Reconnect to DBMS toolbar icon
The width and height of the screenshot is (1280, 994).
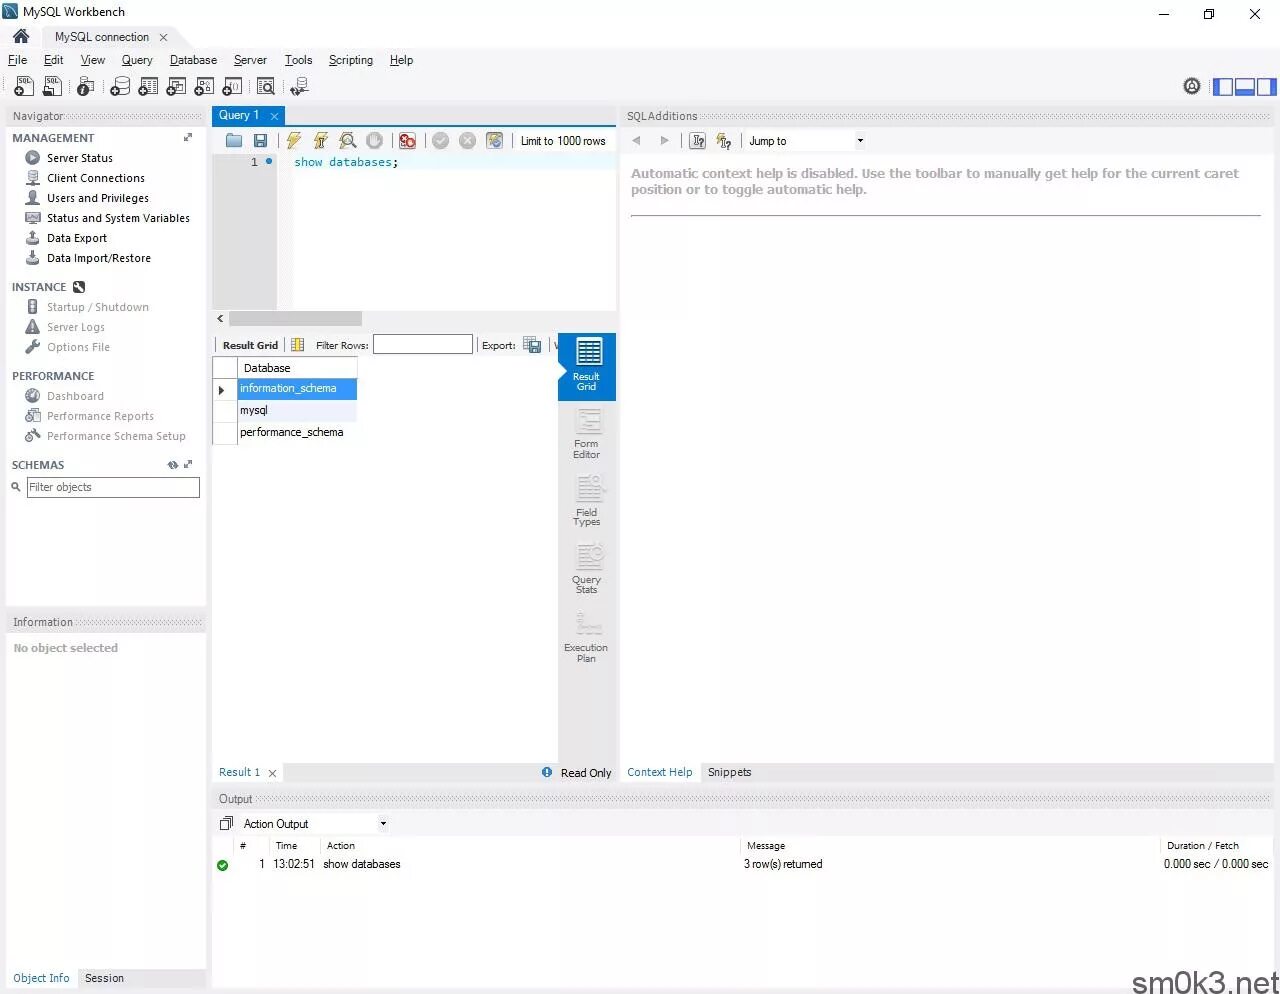click(x=299, y=87)
